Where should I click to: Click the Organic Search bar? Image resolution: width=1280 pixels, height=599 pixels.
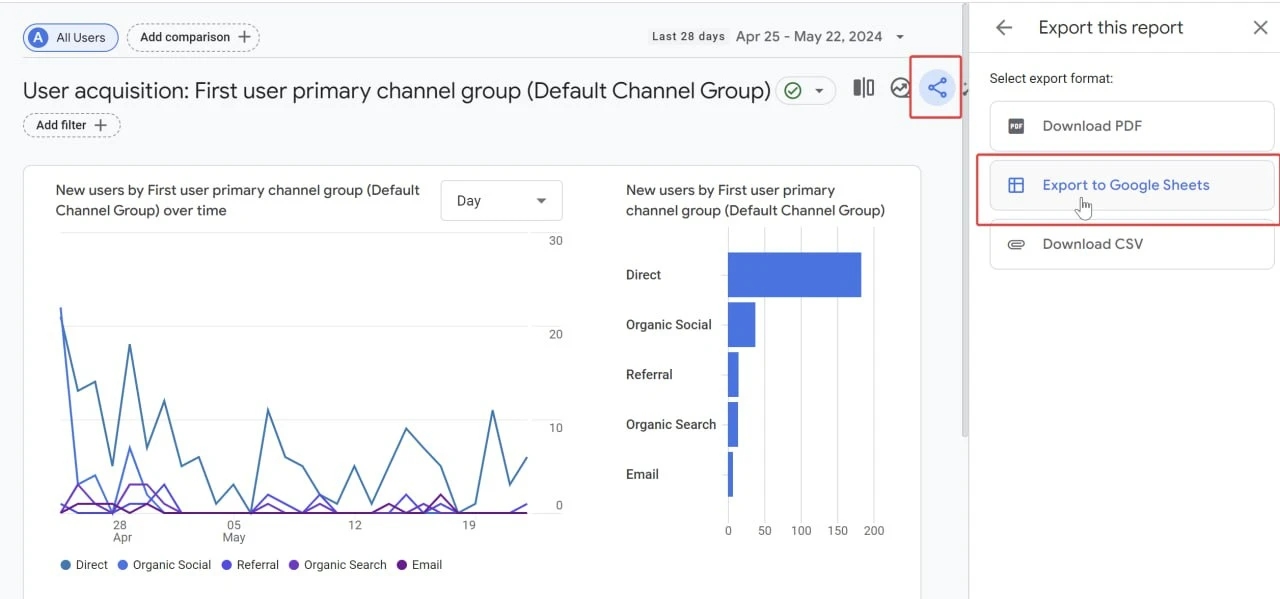733,425
